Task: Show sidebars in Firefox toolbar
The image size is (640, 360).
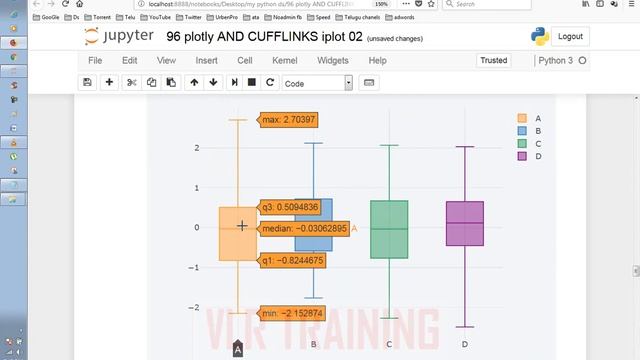Action: coord(600,4)
